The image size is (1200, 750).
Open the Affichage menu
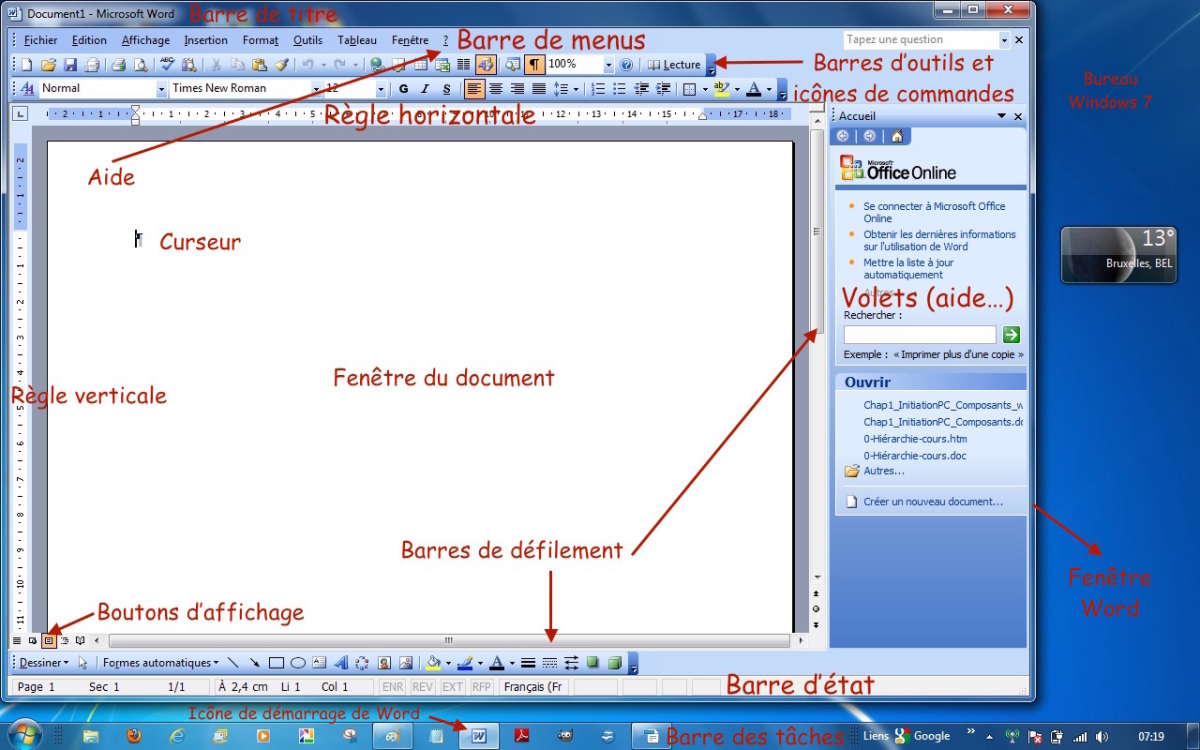146,41
